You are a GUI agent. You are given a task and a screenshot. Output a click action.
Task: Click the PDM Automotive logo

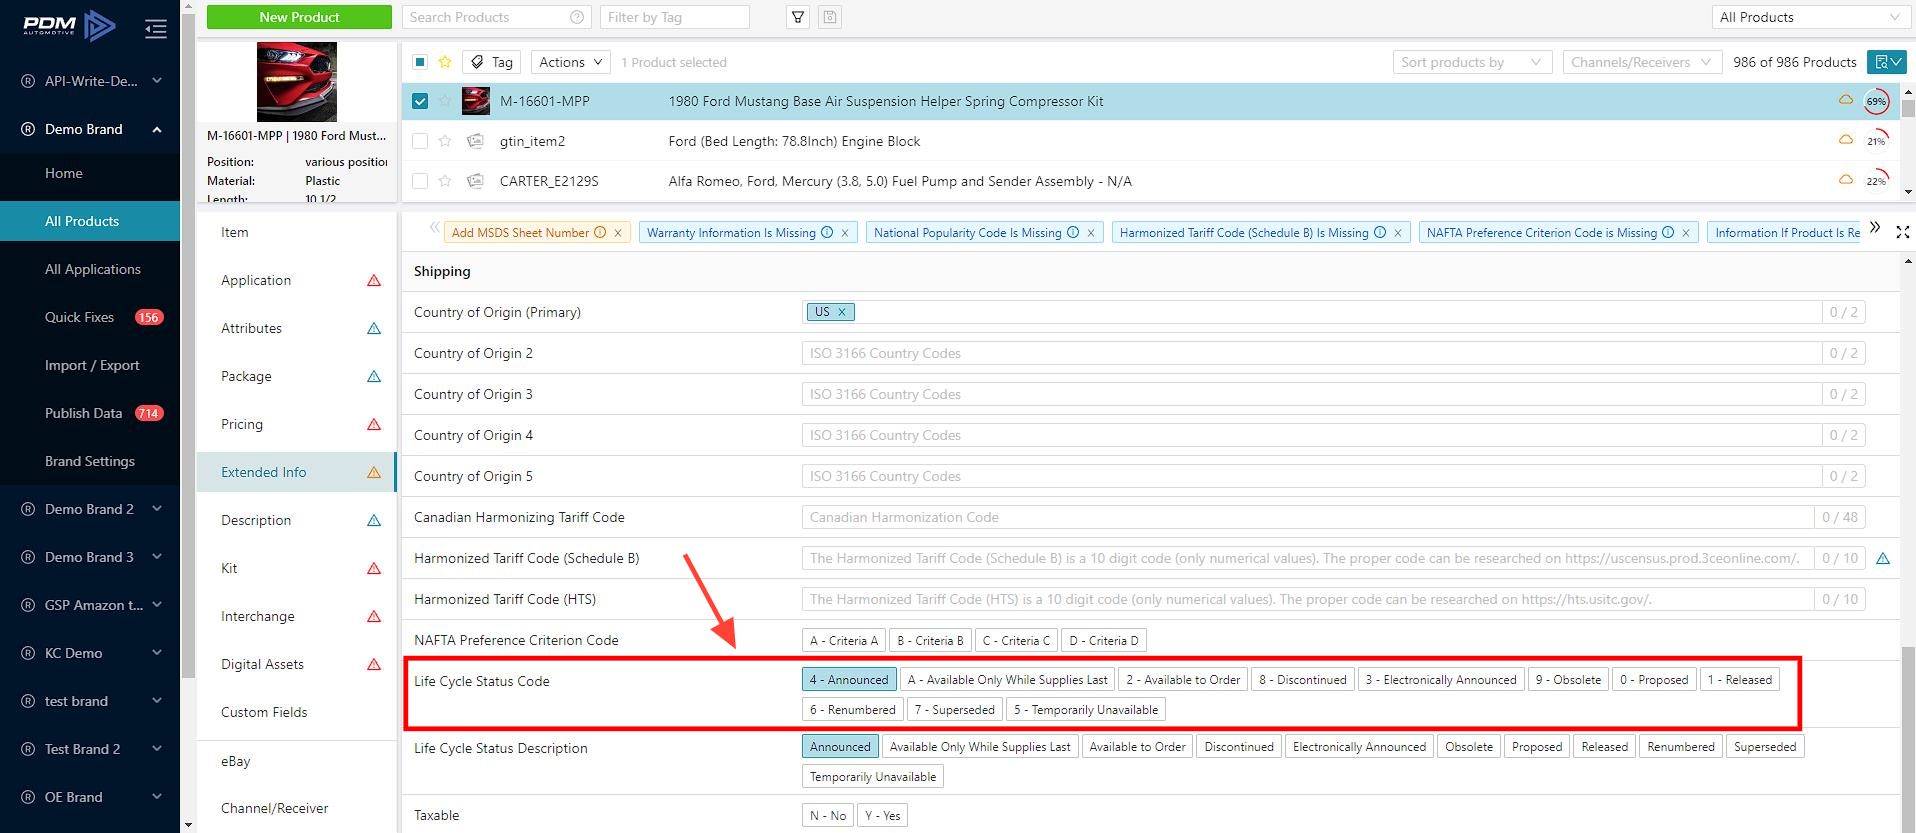click(69, 26)
